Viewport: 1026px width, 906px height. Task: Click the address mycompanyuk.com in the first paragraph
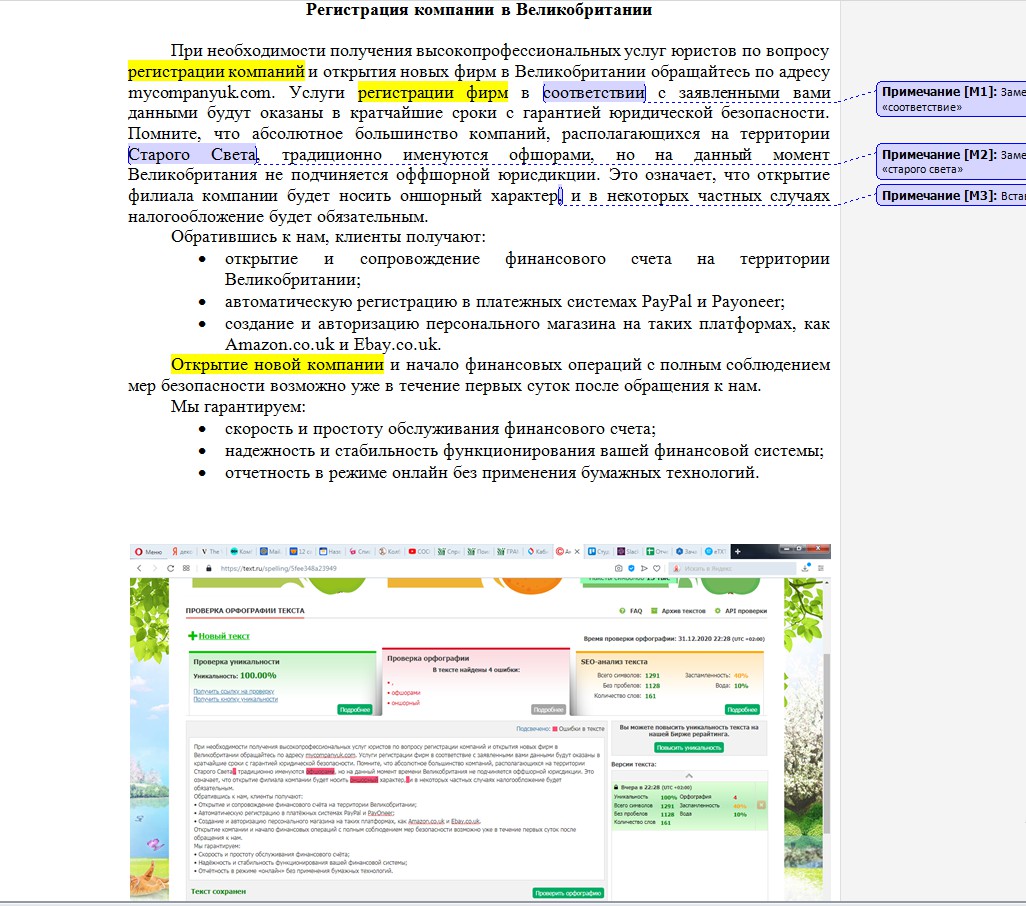(201, 93)
